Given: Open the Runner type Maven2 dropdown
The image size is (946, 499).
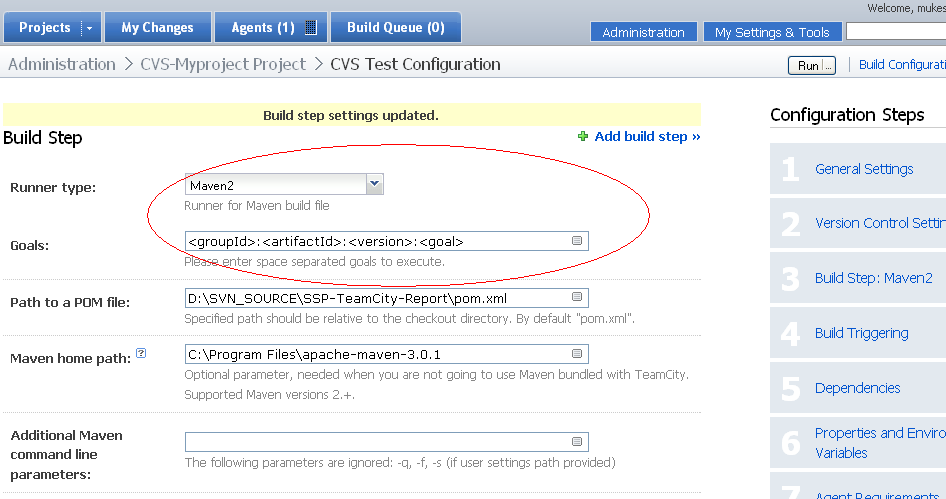Looking at the screenshot, I should click(x=284, y=185).
